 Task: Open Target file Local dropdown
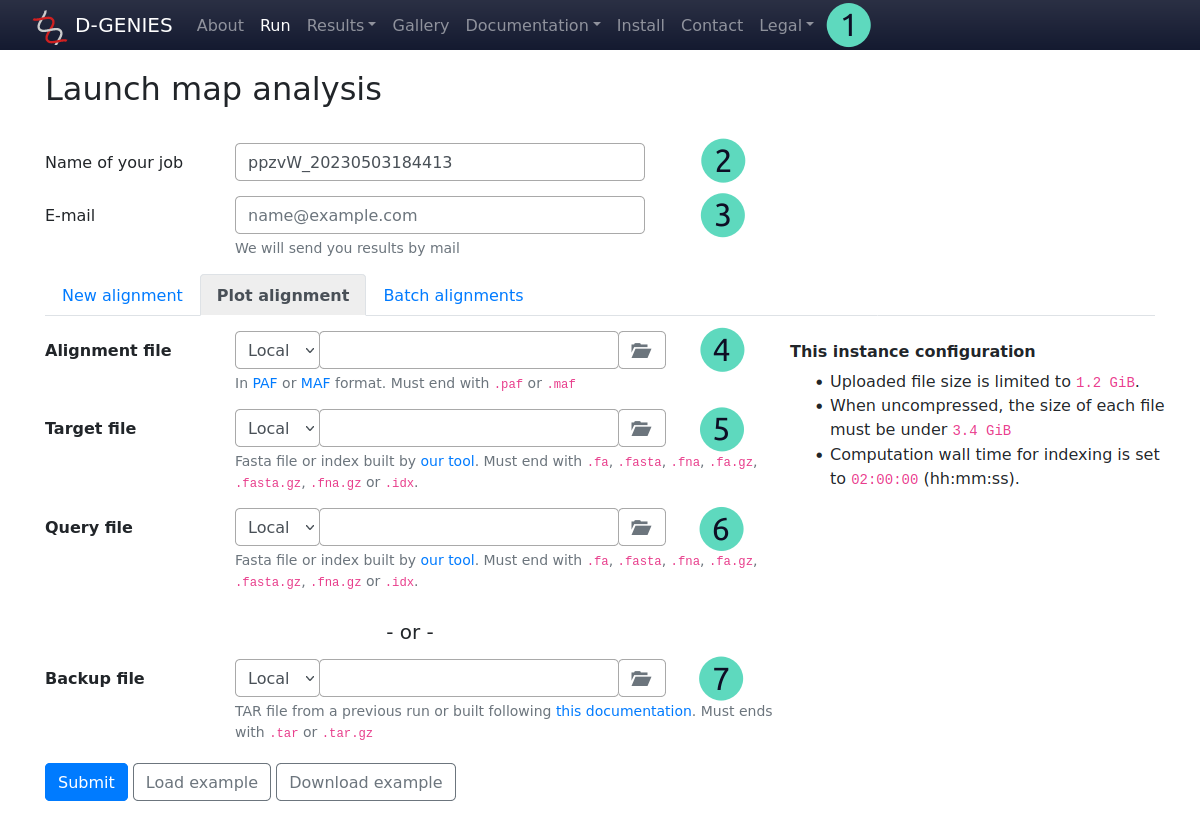point(277,429)
